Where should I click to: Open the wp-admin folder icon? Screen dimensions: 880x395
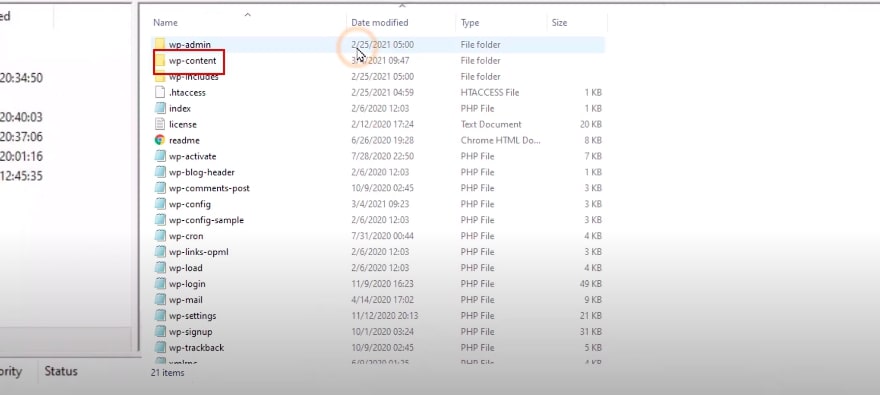tap(160, 44)
